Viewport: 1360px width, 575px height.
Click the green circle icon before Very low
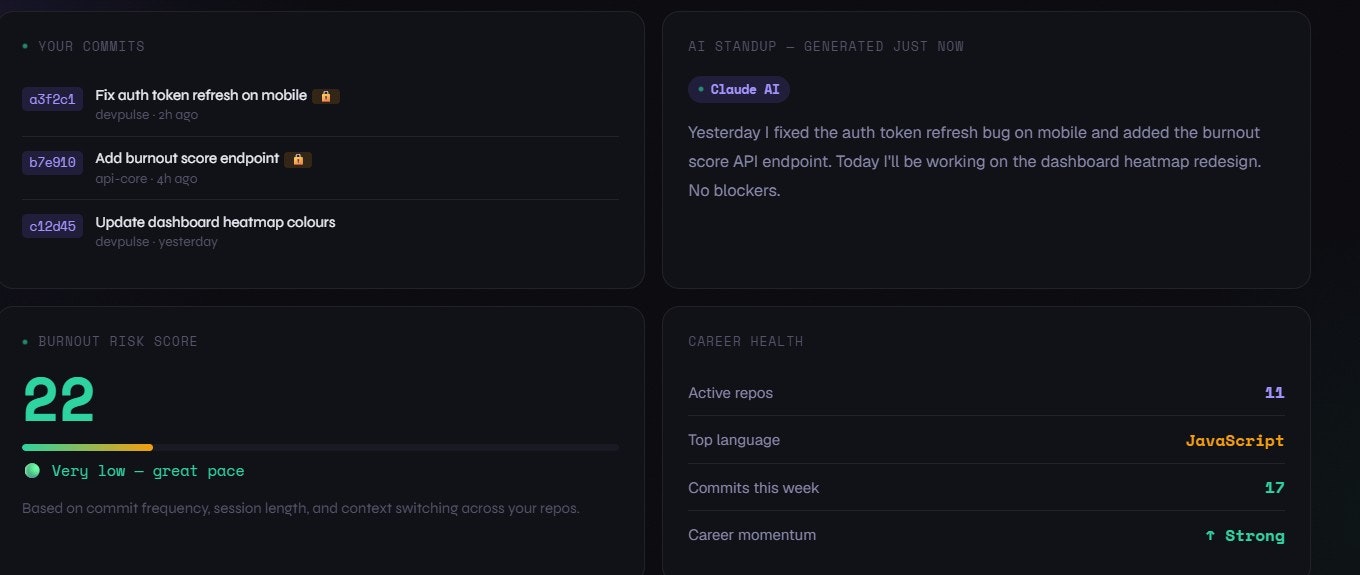32,470
